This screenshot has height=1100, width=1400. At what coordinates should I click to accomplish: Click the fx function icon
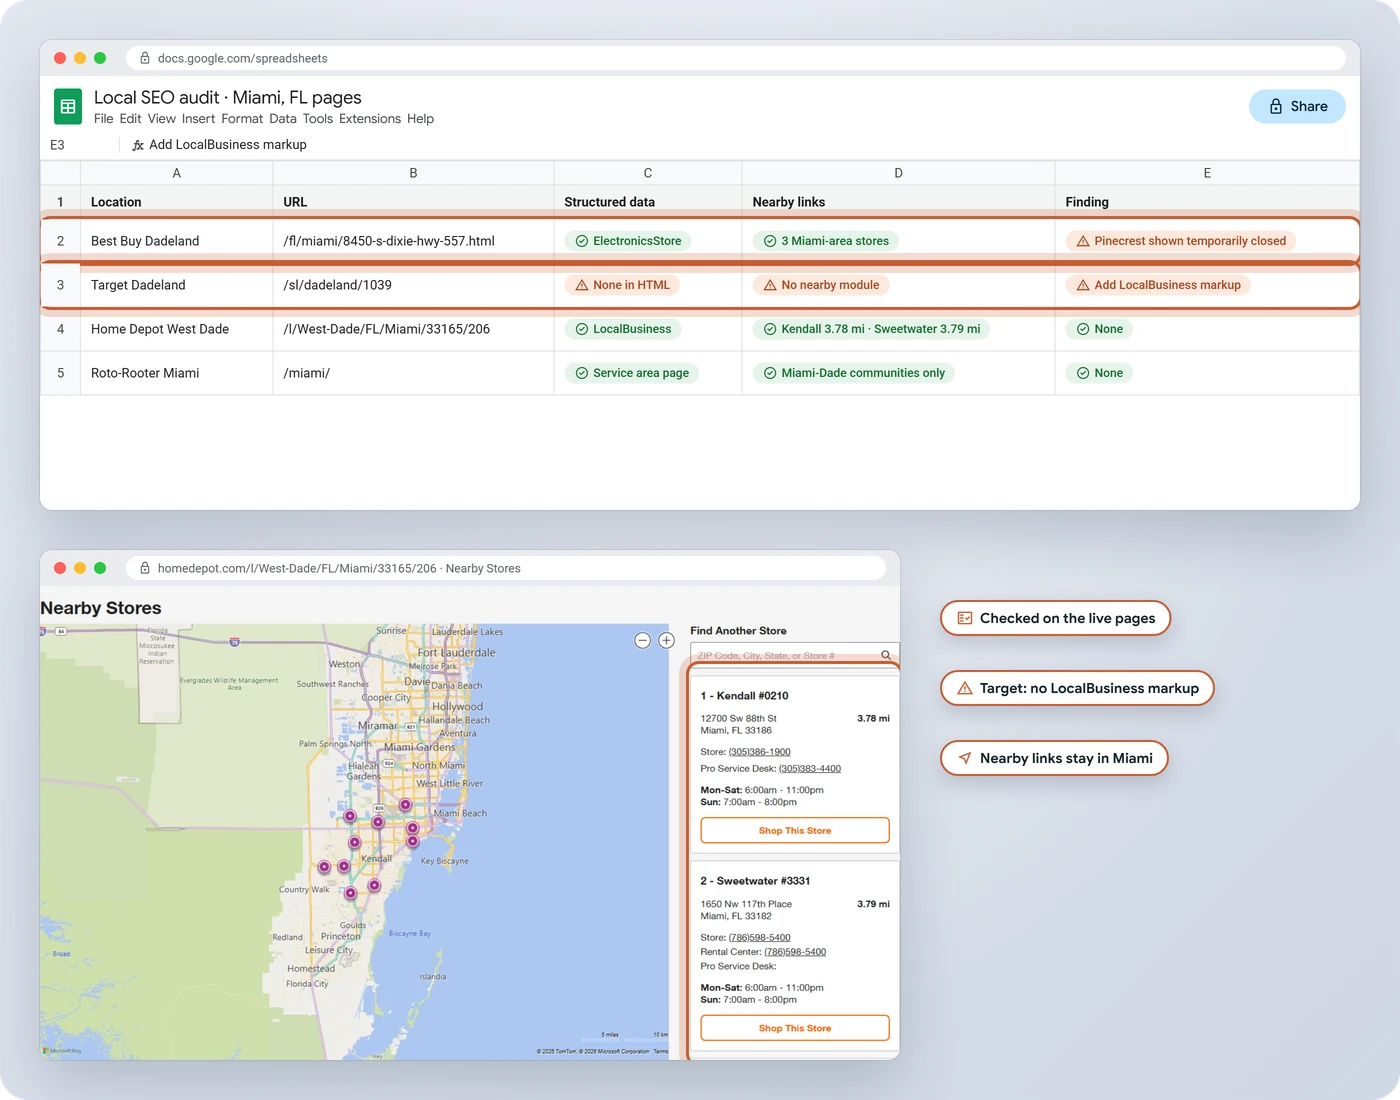(138, 145)
